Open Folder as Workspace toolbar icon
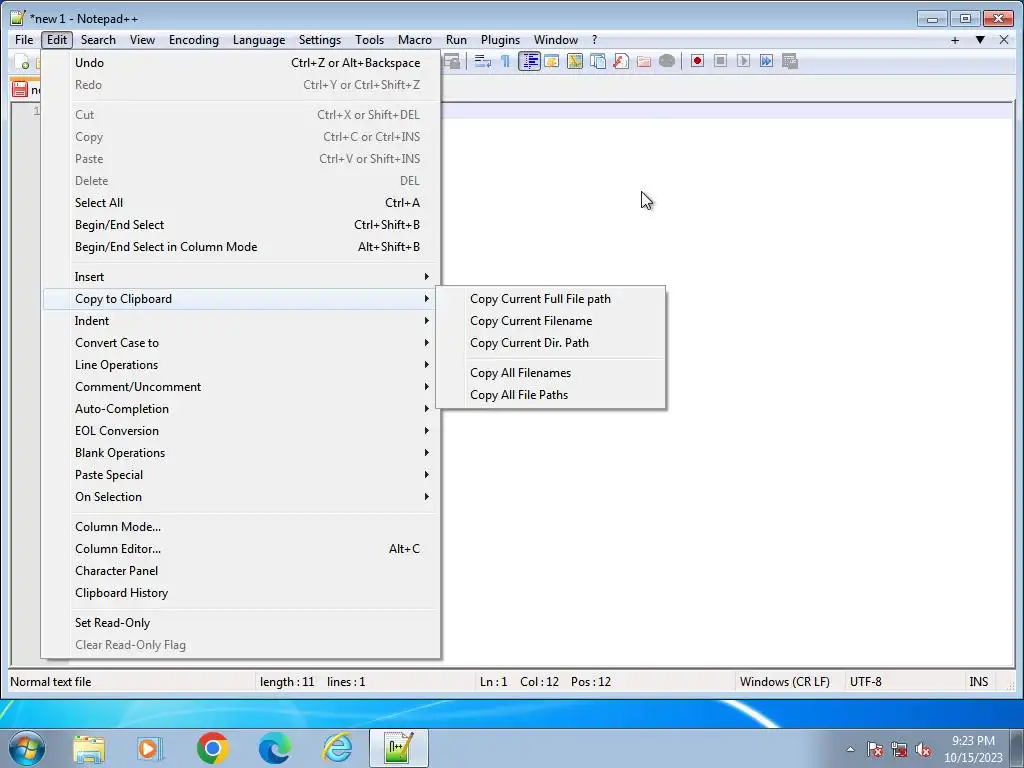The width and height of the screenshot is (1024, 768). coord(644,61)
